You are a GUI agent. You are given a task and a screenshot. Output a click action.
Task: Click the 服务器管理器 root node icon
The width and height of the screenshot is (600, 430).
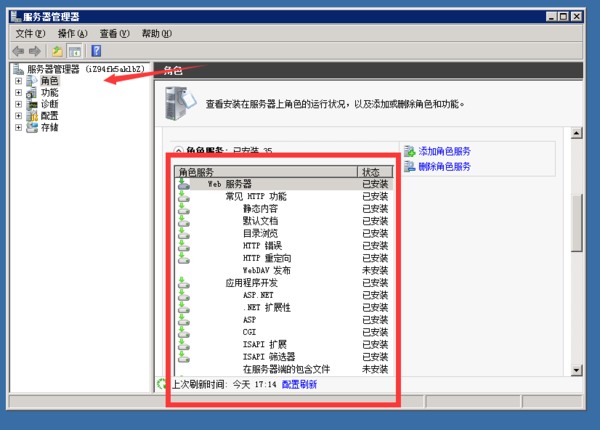pos(18,69)
